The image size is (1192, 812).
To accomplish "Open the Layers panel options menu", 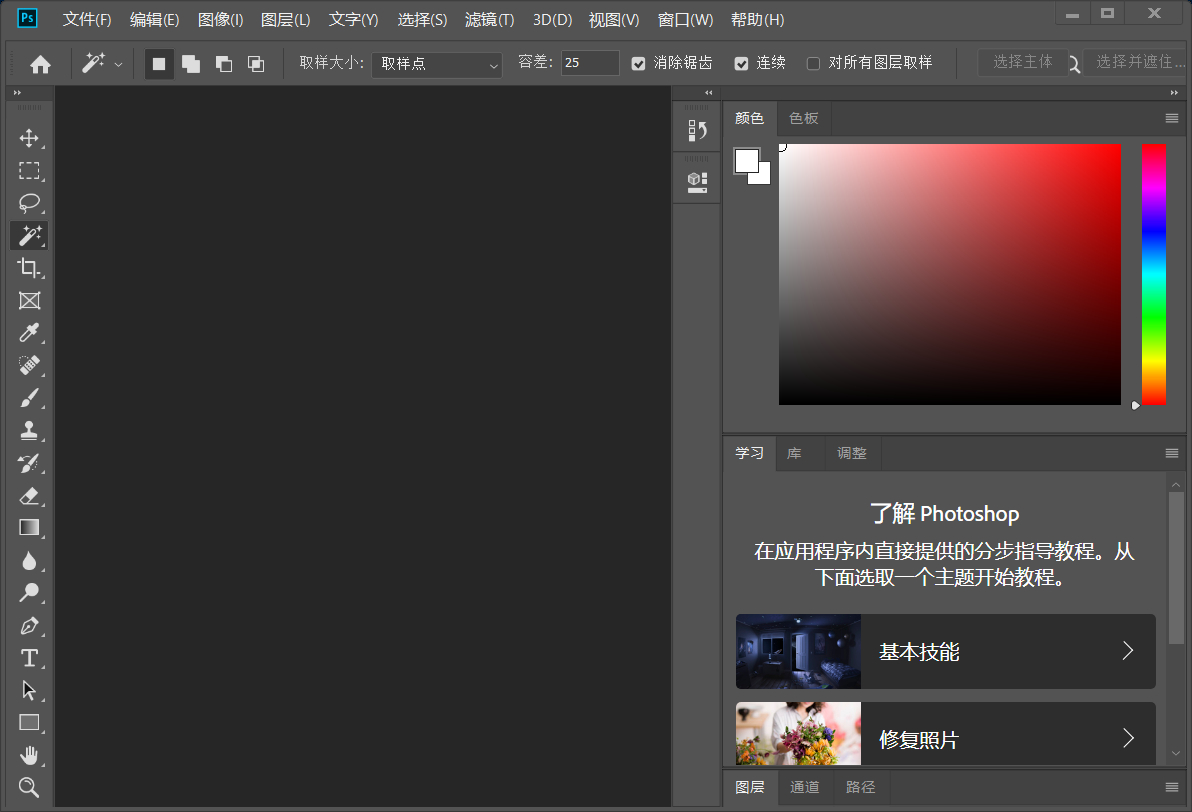I will pos(1171,787).
